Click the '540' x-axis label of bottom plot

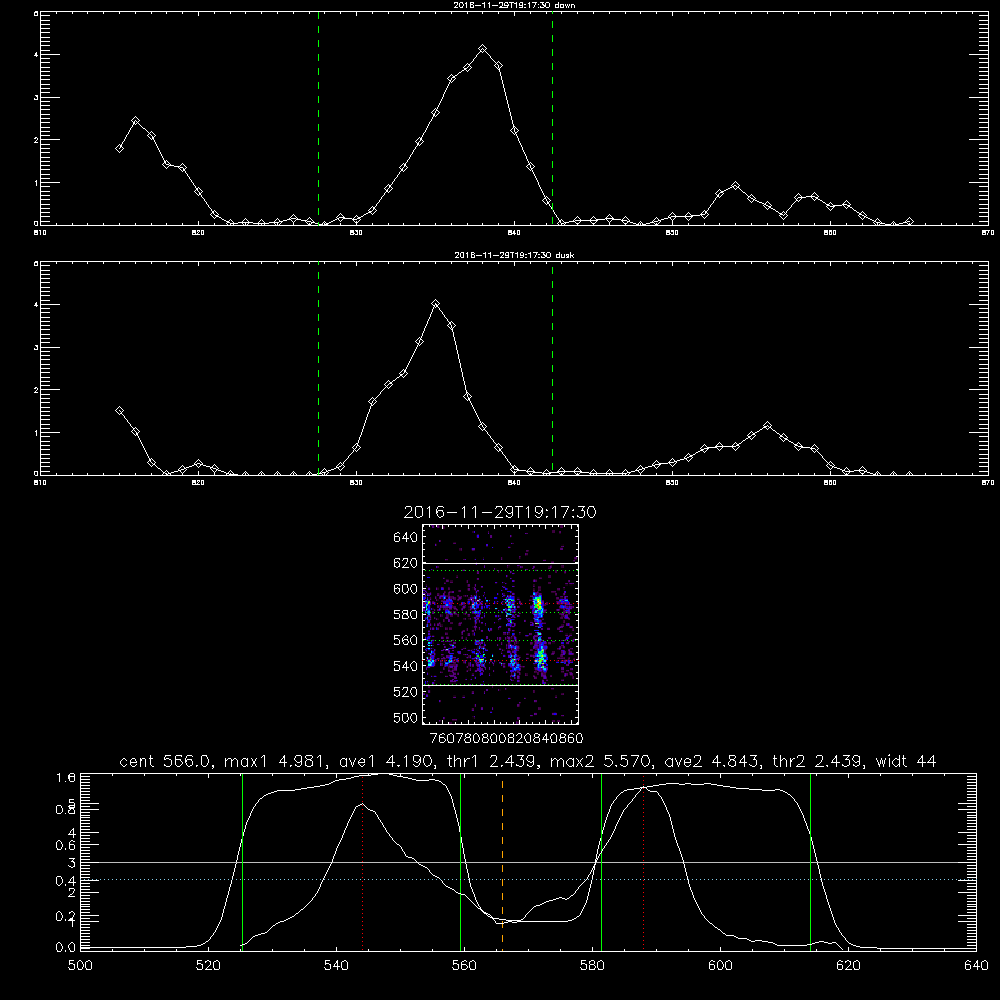coord(336,966)
